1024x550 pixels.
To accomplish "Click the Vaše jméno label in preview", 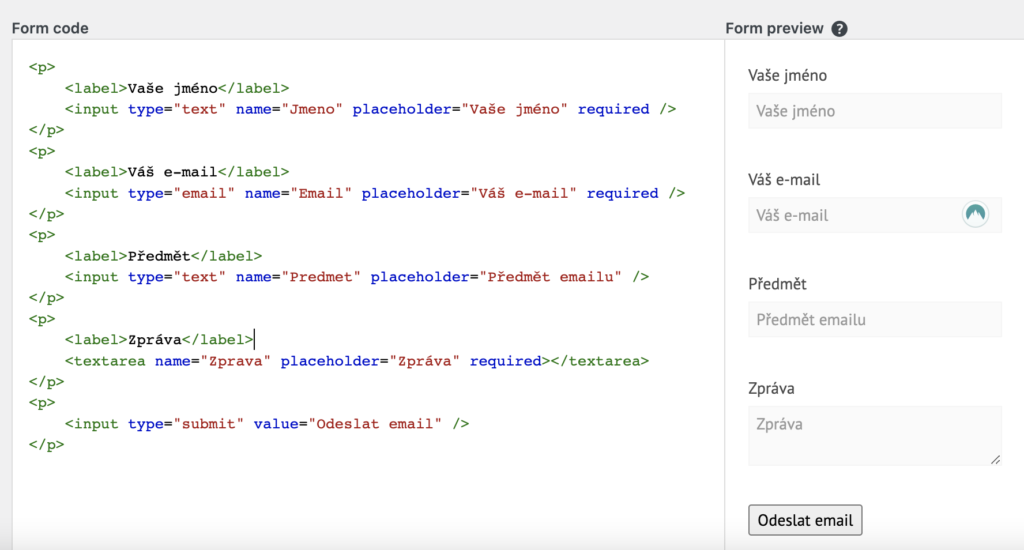I will [787, 76].
